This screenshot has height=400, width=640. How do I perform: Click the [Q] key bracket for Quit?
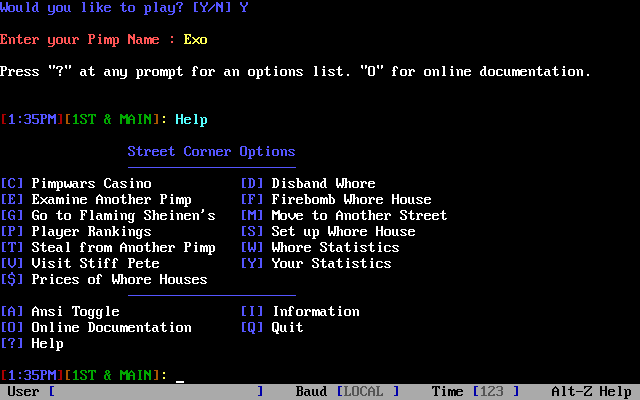tap(252, 327)
